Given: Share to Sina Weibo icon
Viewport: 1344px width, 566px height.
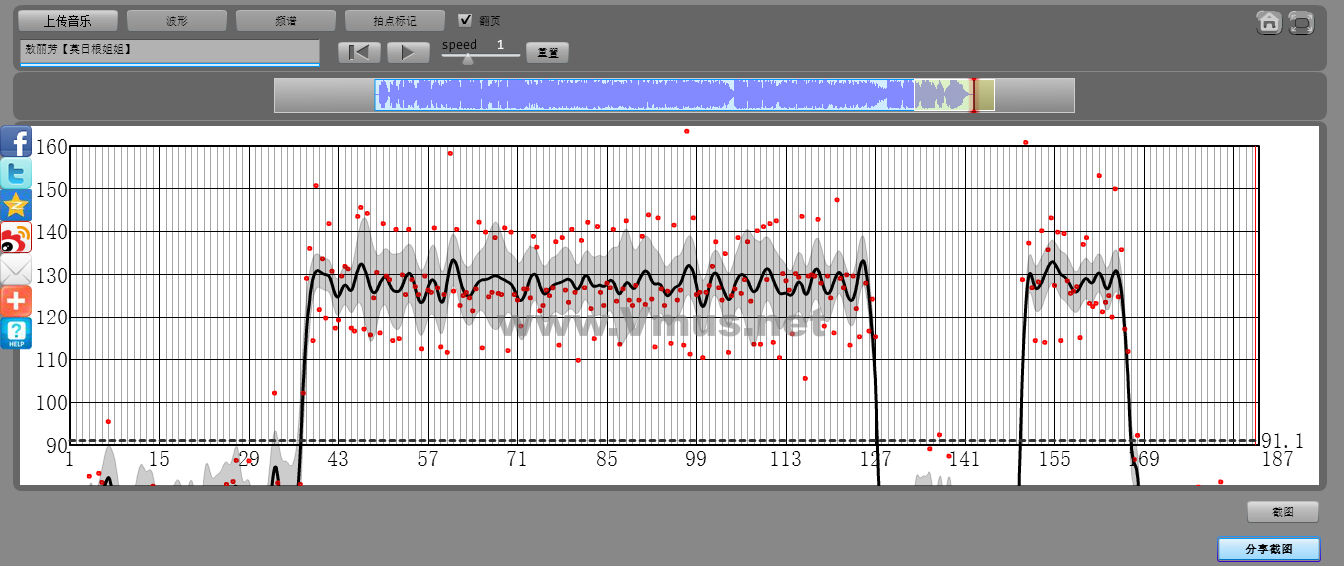Looking at the screenshot, I should (16, 237).
